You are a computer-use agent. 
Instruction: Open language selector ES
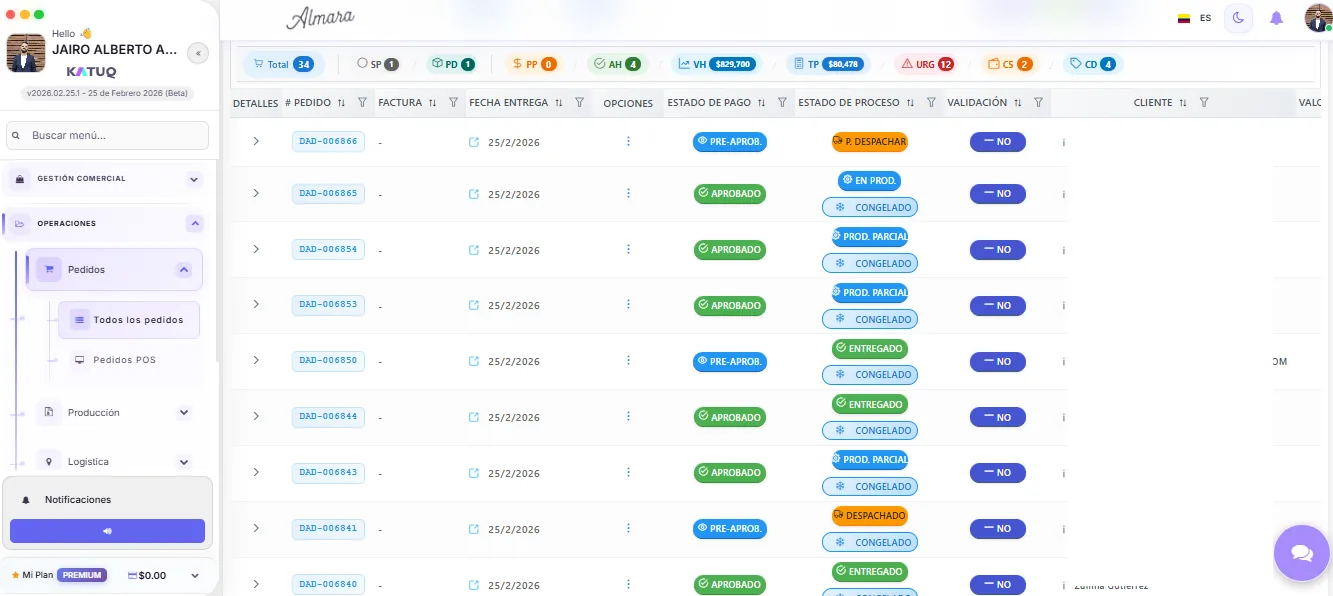click(x=1194, y=18)
